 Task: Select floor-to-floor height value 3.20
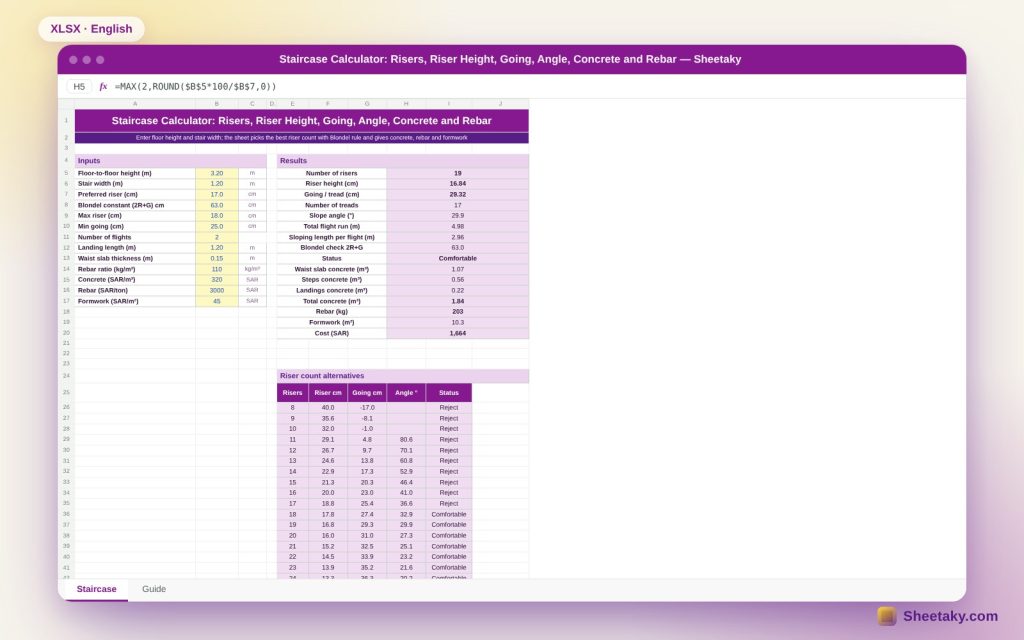(217, 173)
